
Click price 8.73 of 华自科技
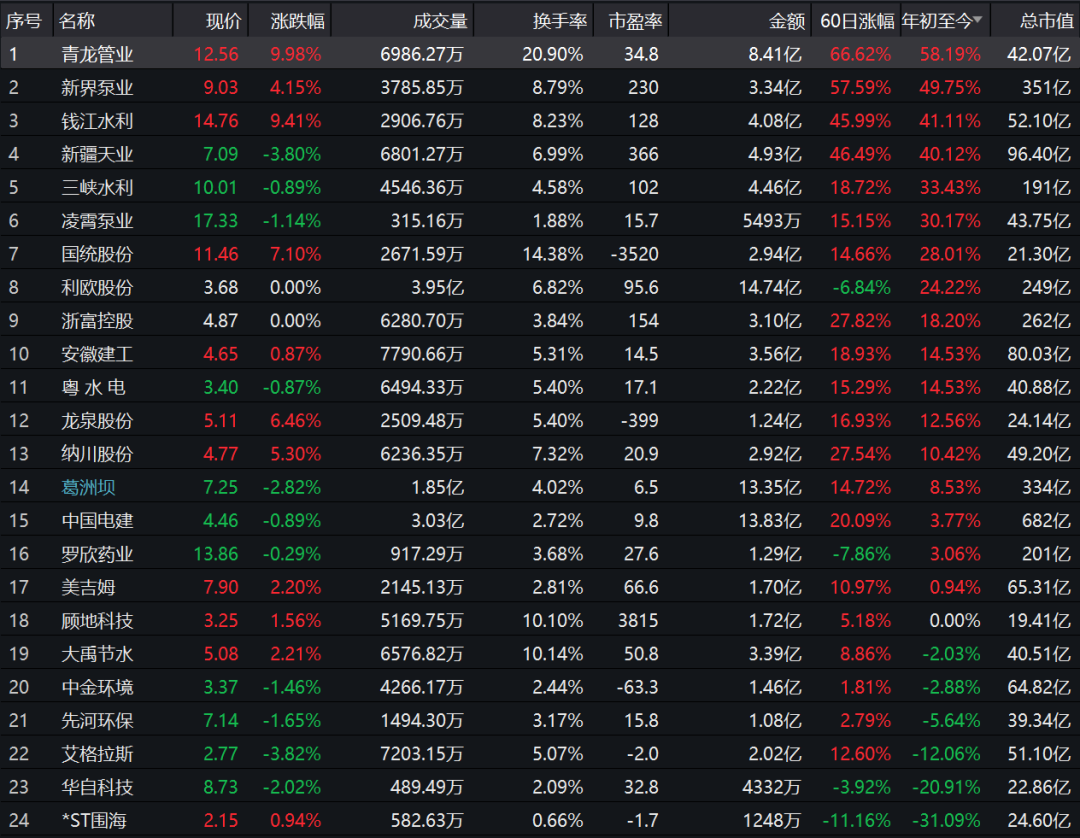pyautogui.click(x=220, y=787)
